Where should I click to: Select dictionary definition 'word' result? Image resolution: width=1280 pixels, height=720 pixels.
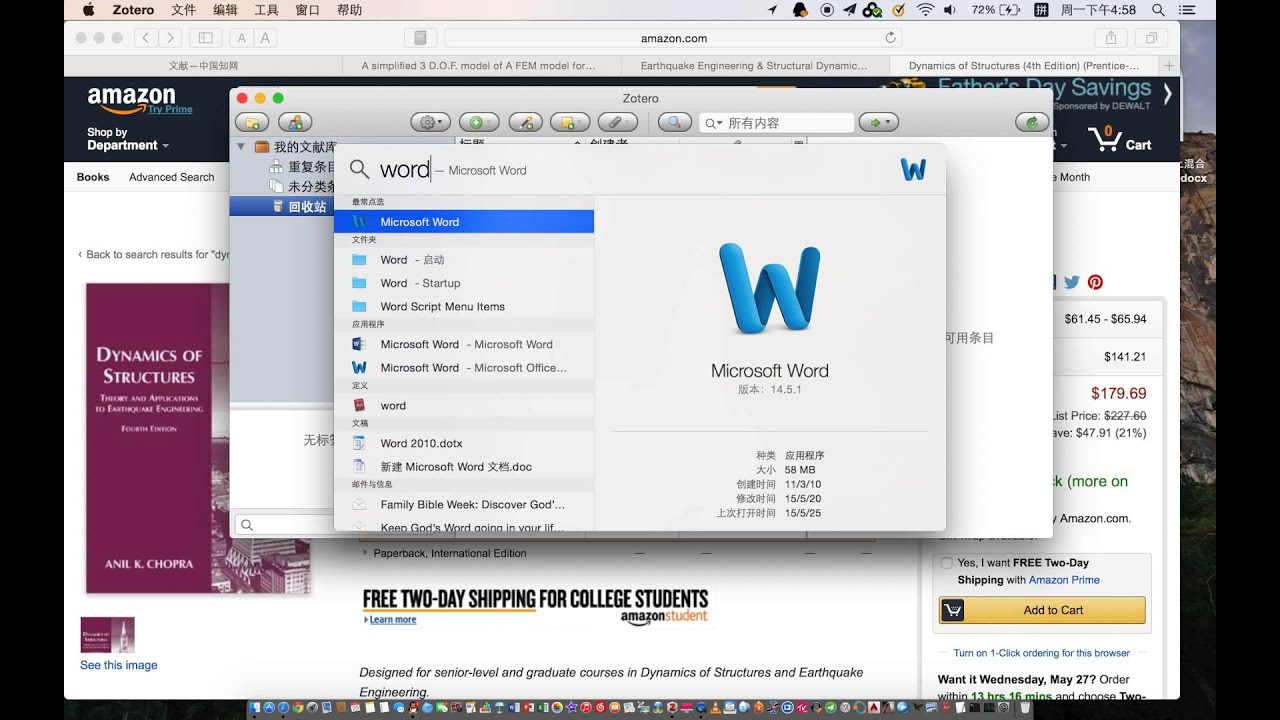tap(464, 406)
